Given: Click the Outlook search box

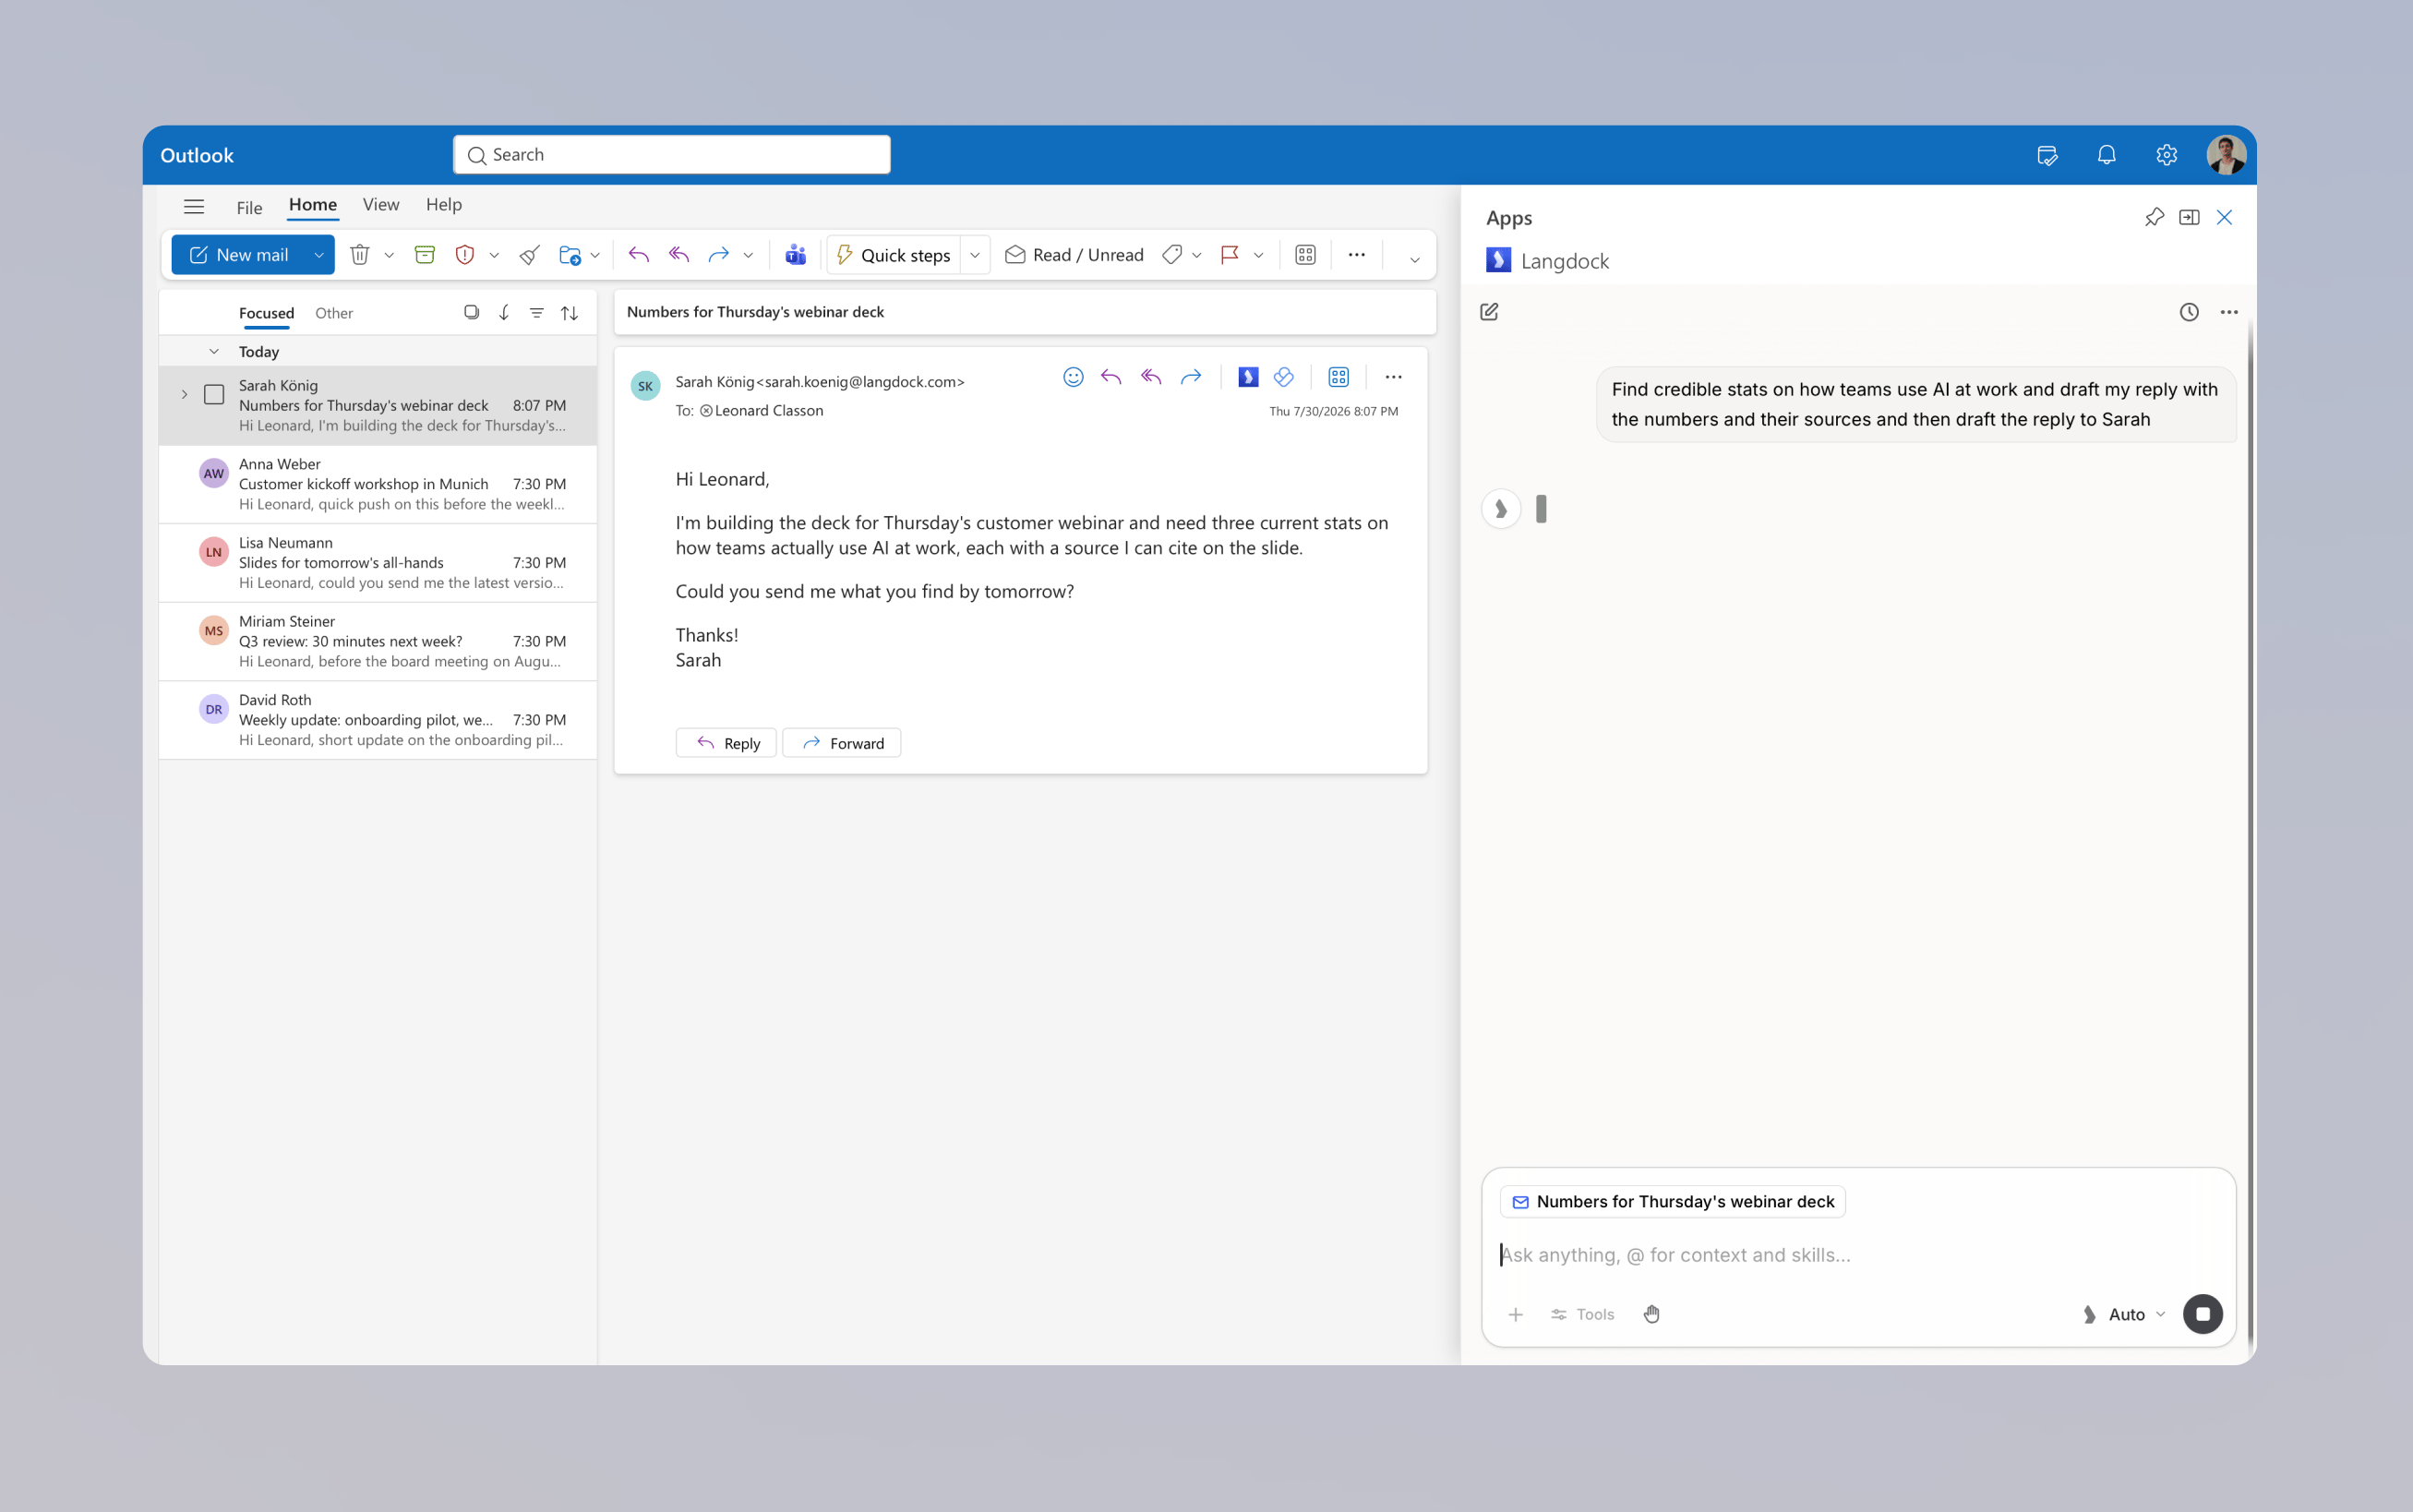Looking at the screenshot, I should tap(672, 155).
